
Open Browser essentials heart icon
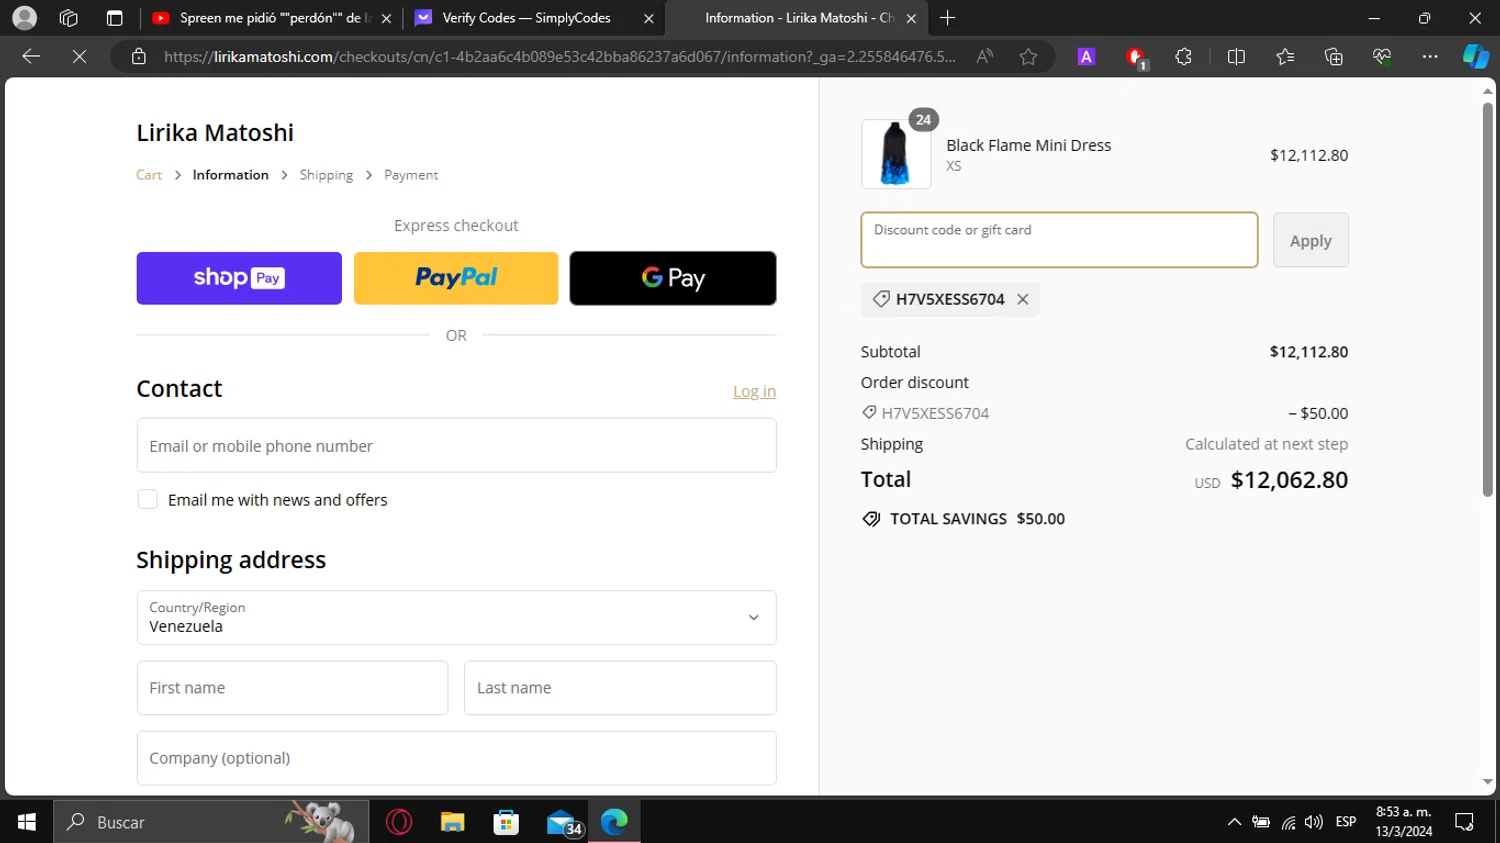point(1382,57)
